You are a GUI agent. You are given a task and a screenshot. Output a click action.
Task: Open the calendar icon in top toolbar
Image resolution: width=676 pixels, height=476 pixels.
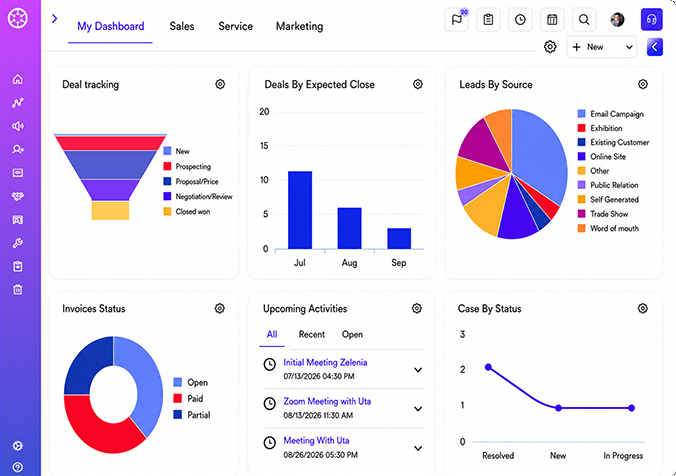tap(552, 19)
